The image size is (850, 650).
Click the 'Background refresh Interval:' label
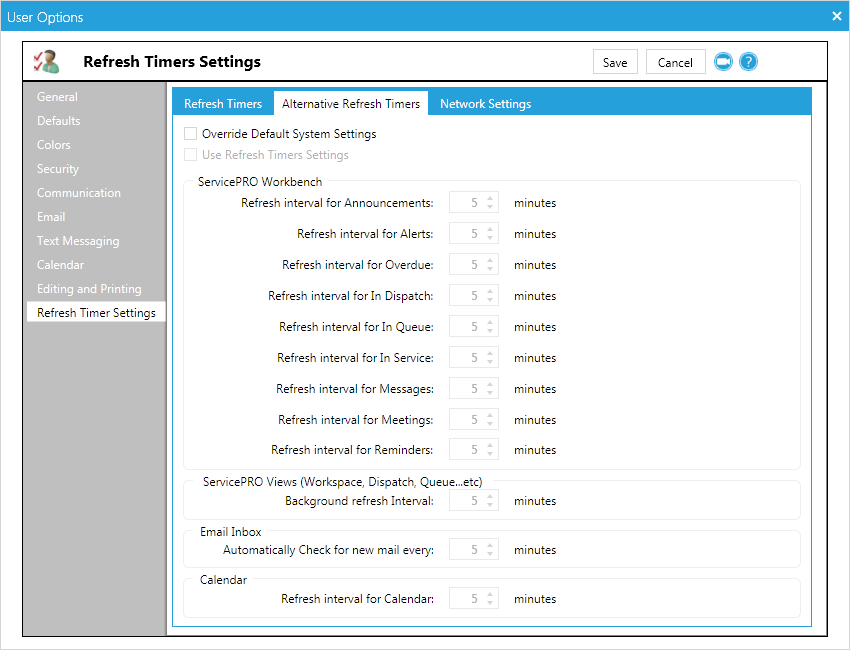pyautogui.click(x=359, y=501)
